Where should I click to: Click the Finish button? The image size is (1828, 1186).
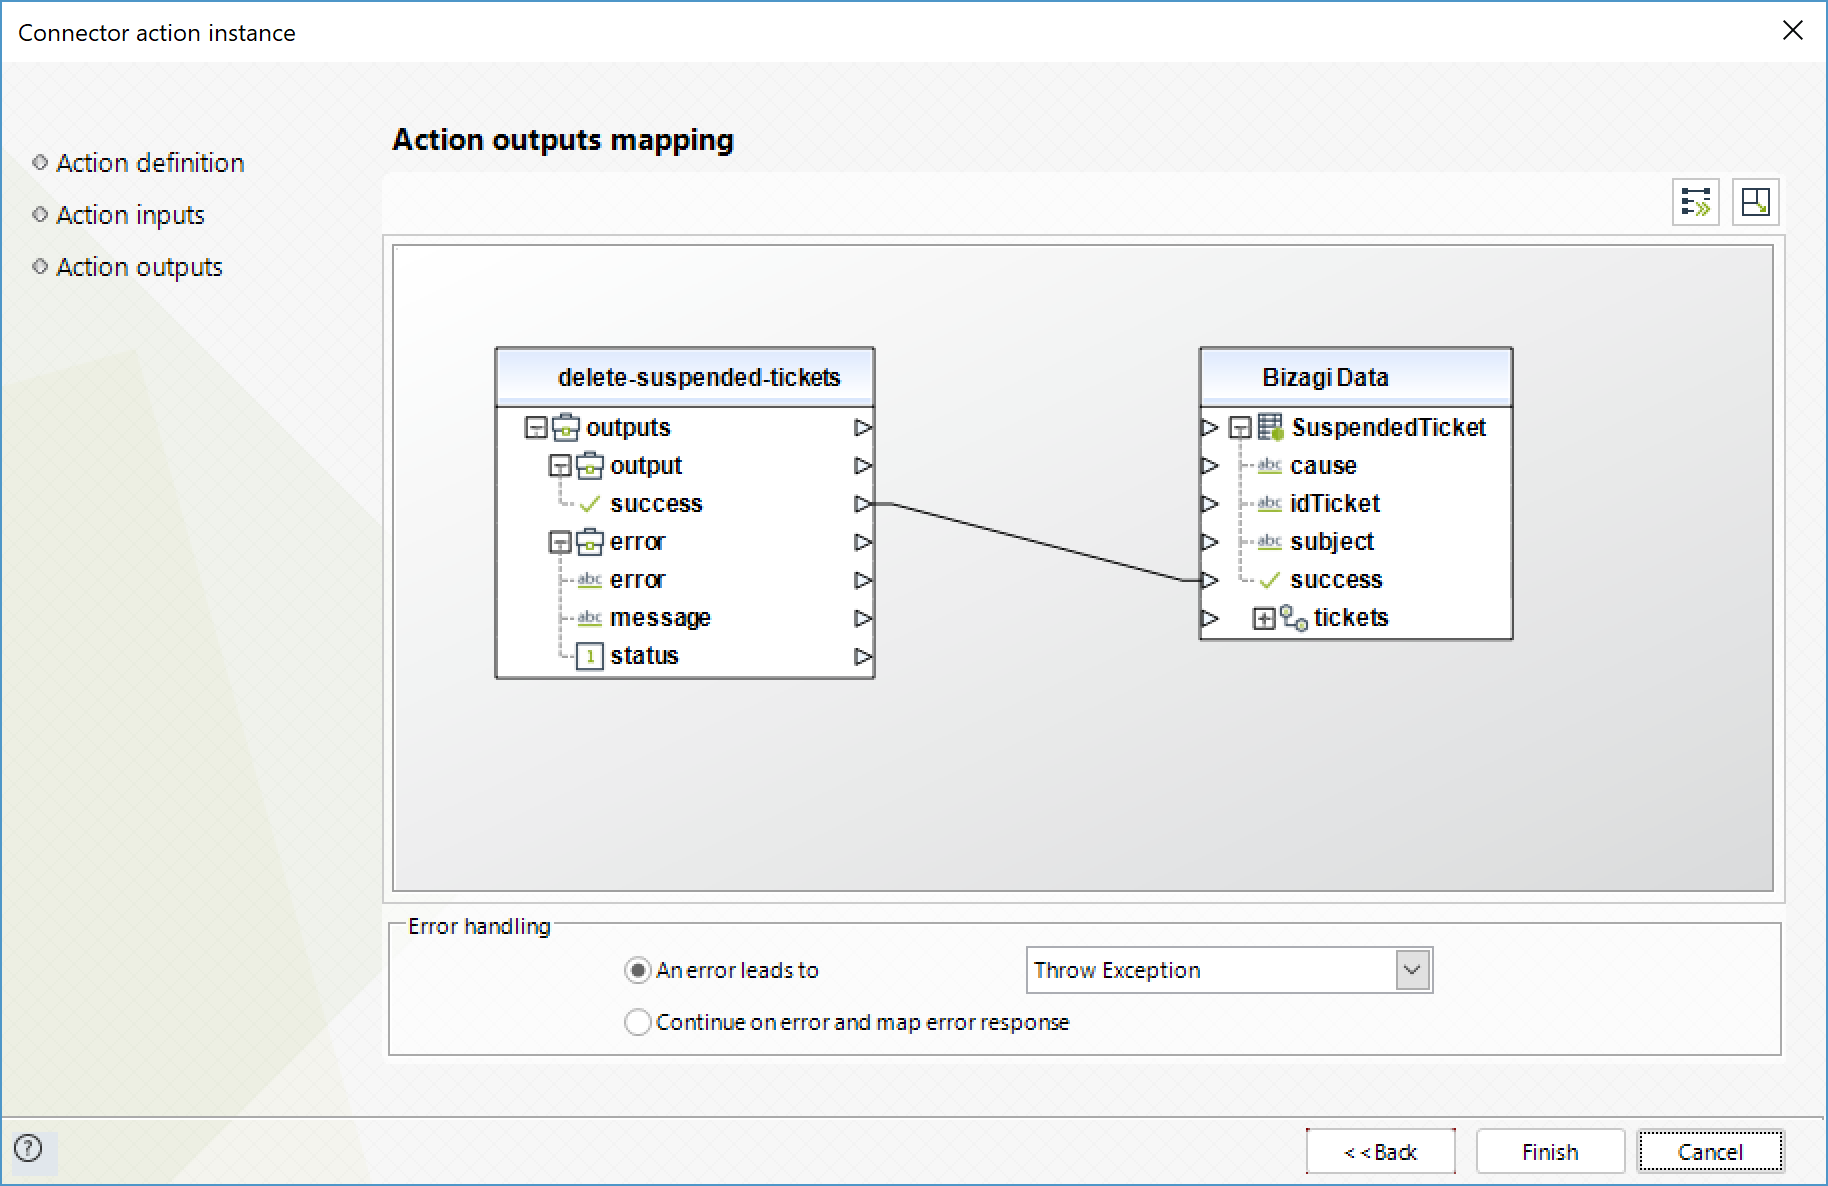click(1550, 1152)
